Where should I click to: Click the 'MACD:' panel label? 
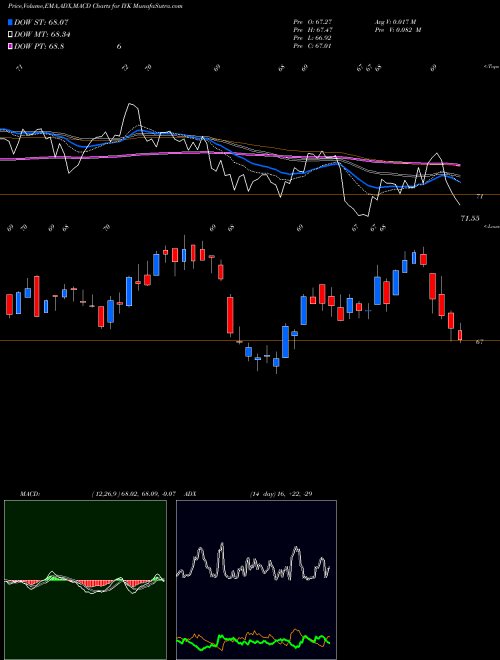(x=29, y=494)
